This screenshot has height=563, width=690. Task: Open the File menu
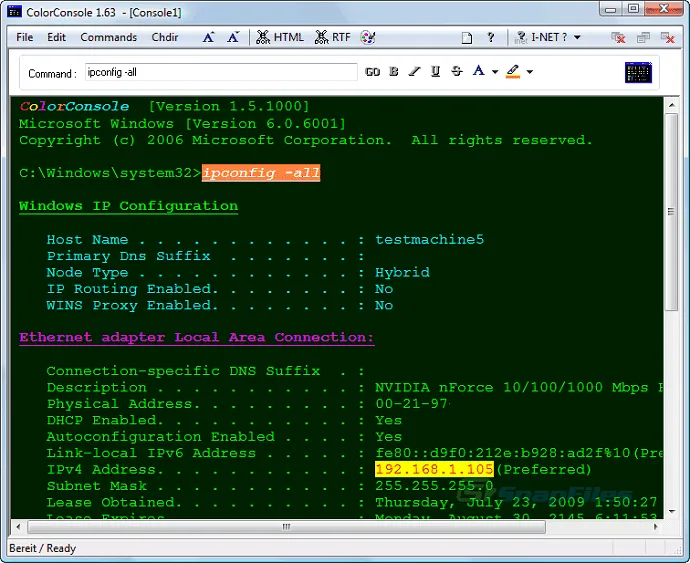(x=25, y=37)
